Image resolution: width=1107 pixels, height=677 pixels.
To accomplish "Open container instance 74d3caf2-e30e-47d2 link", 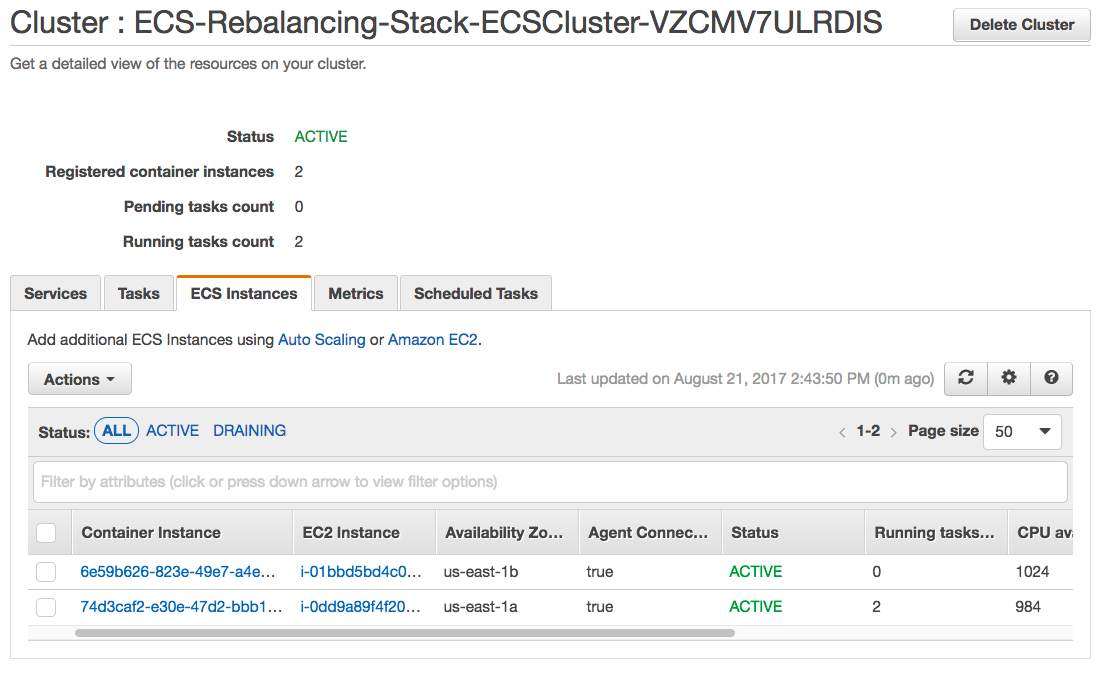I will [x=181, y=607].
